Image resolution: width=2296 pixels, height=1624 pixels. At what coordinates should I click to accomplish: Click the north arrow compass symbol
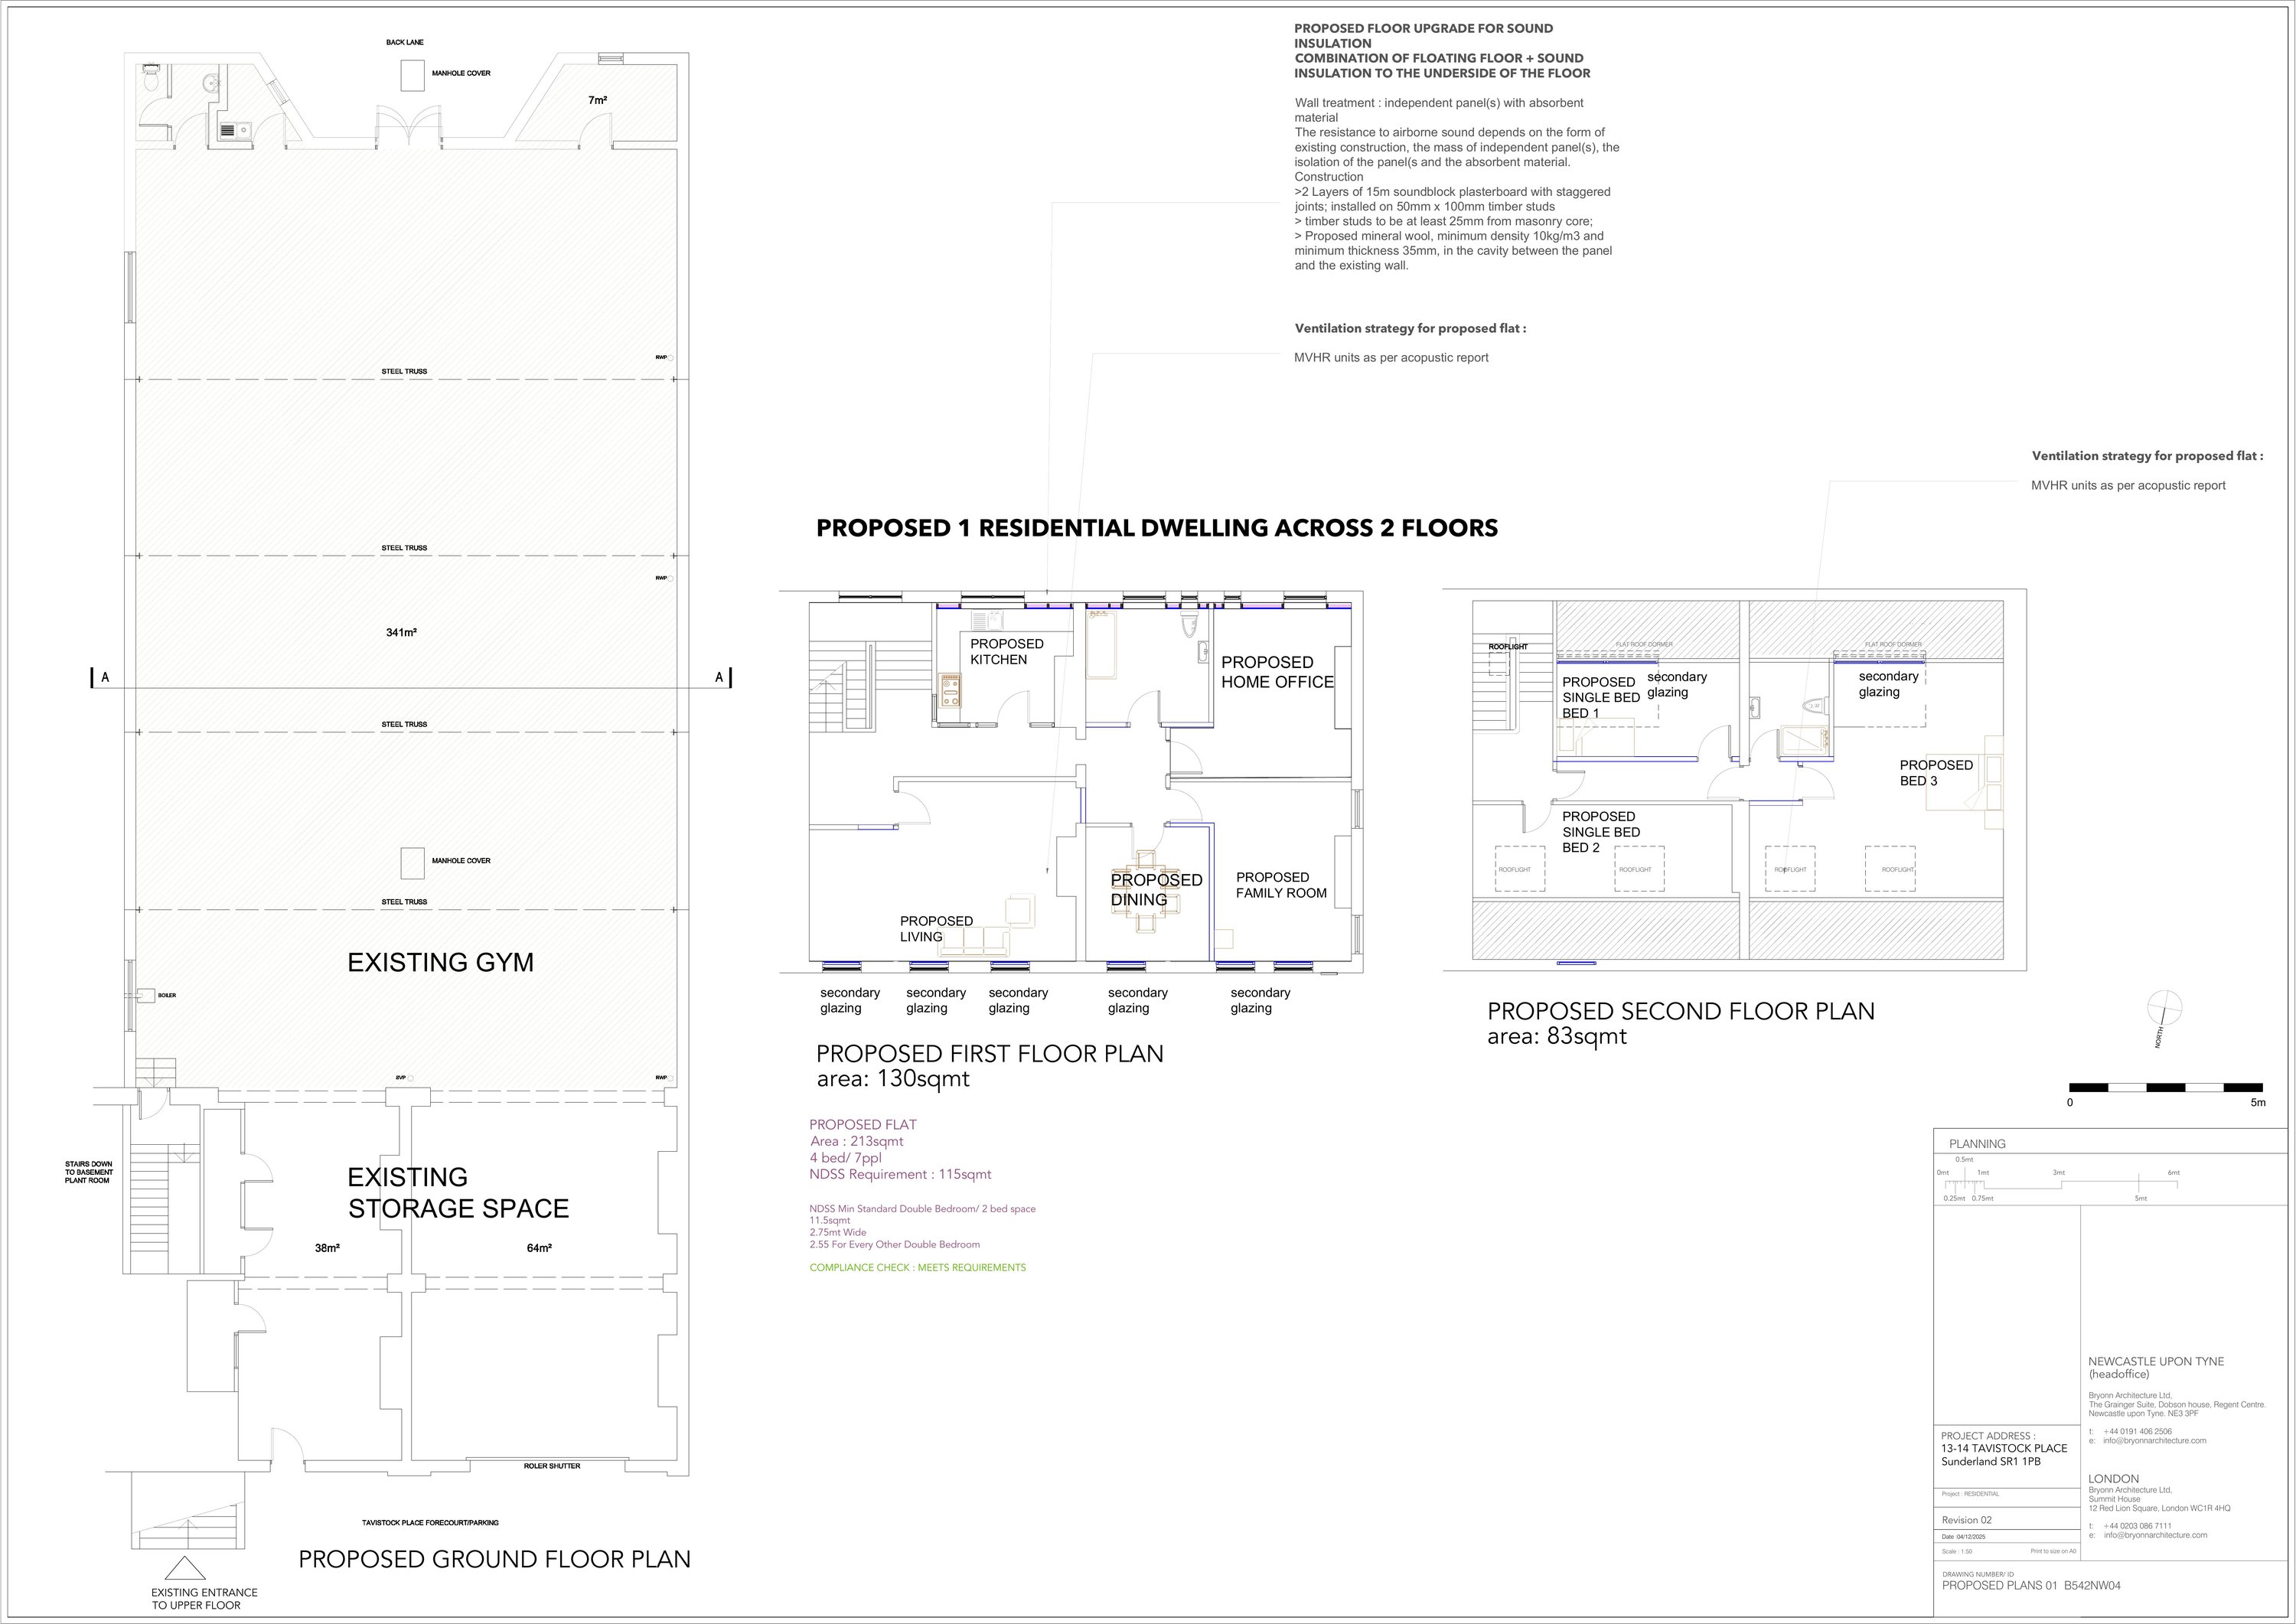click(2164, 1008)
